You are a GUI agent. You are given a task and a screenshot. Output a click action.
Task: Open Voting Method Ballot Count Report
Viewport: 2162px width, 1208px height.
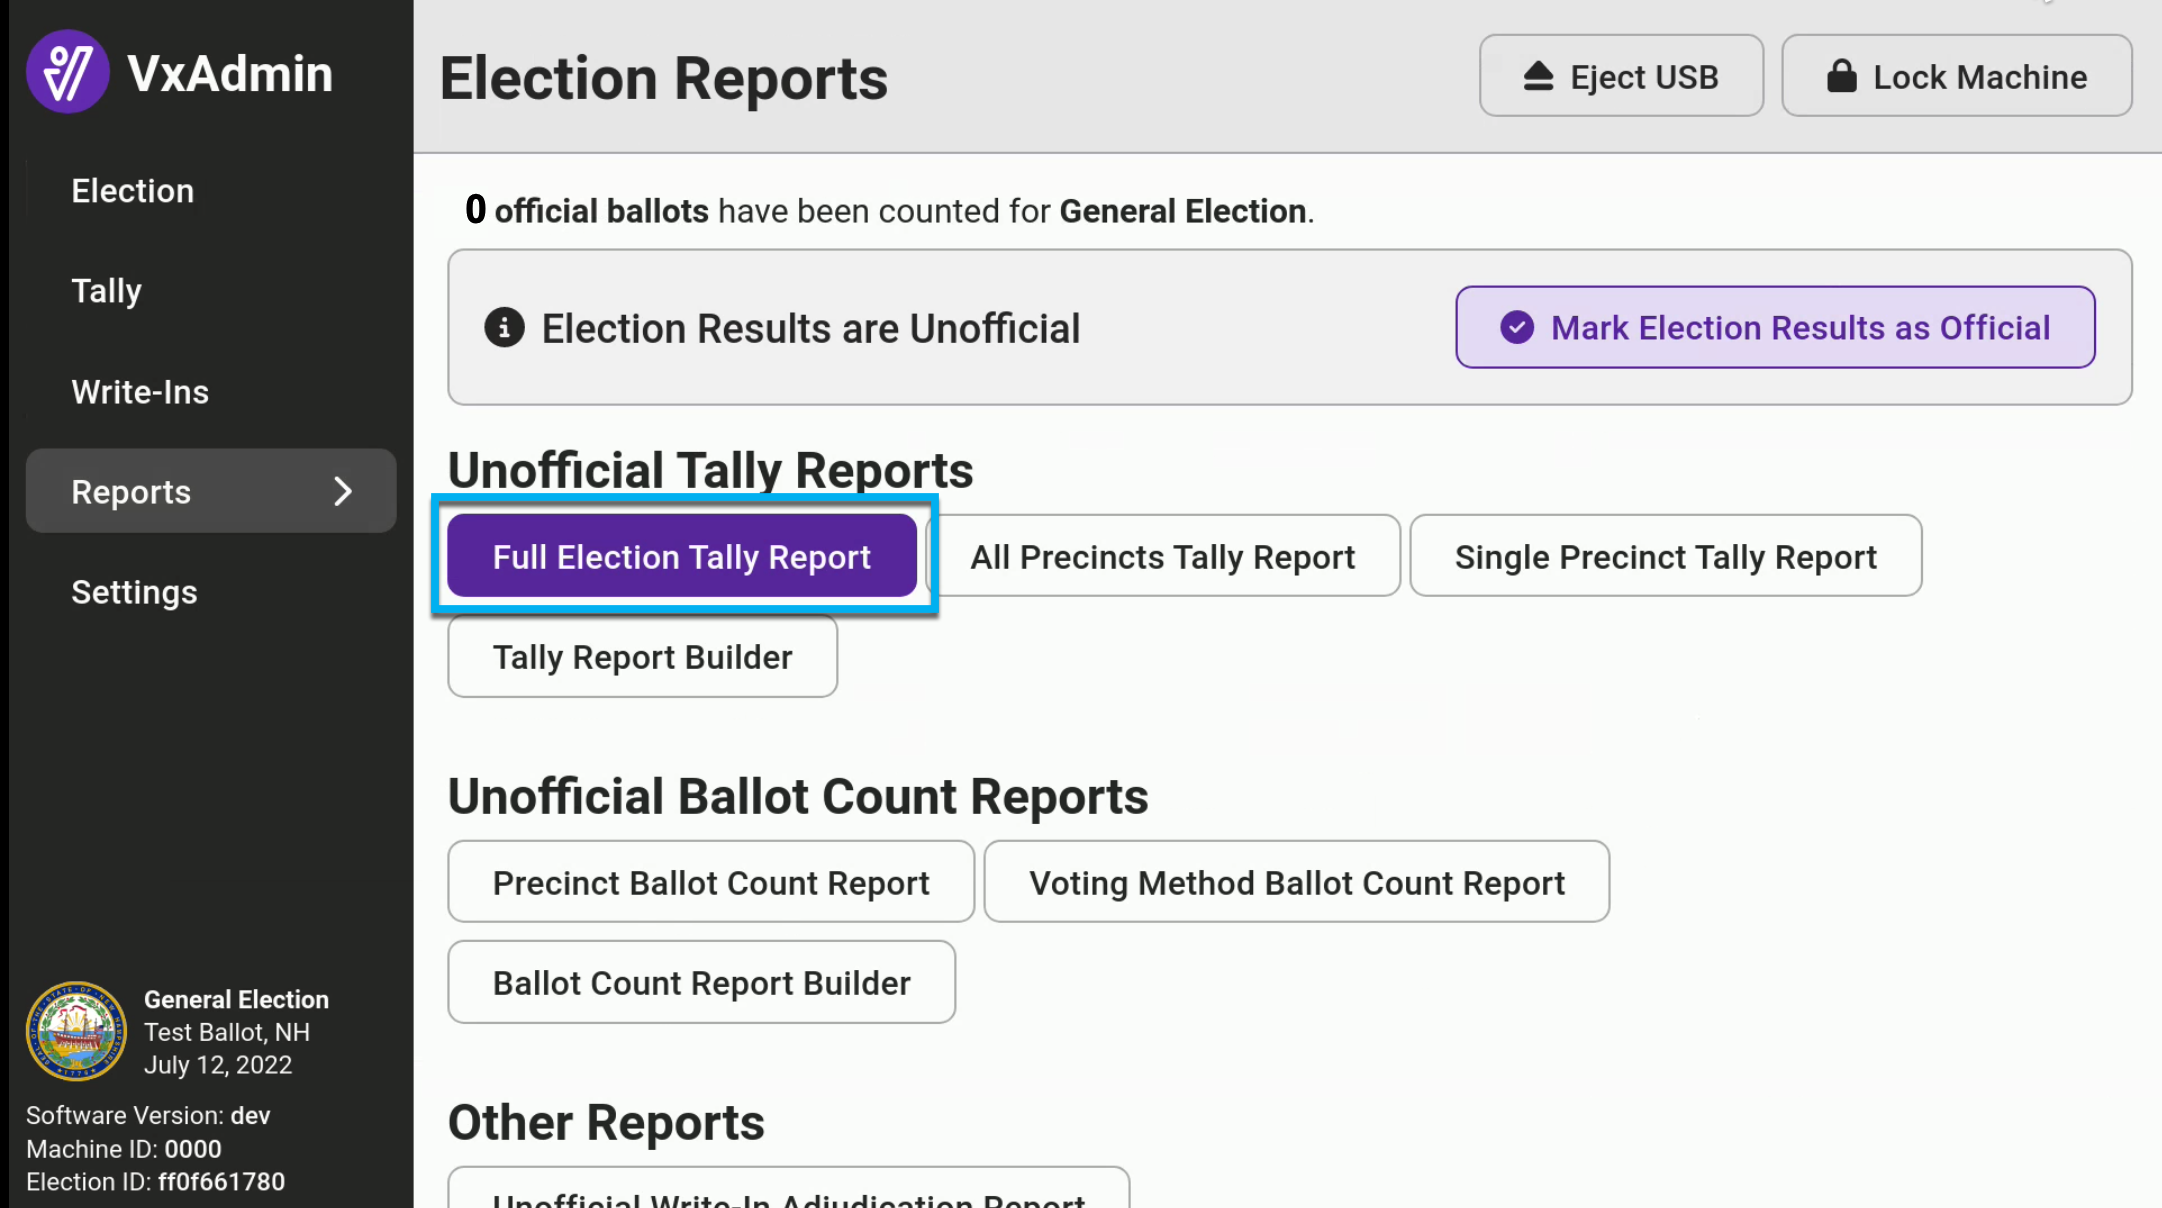[1297, 882]
